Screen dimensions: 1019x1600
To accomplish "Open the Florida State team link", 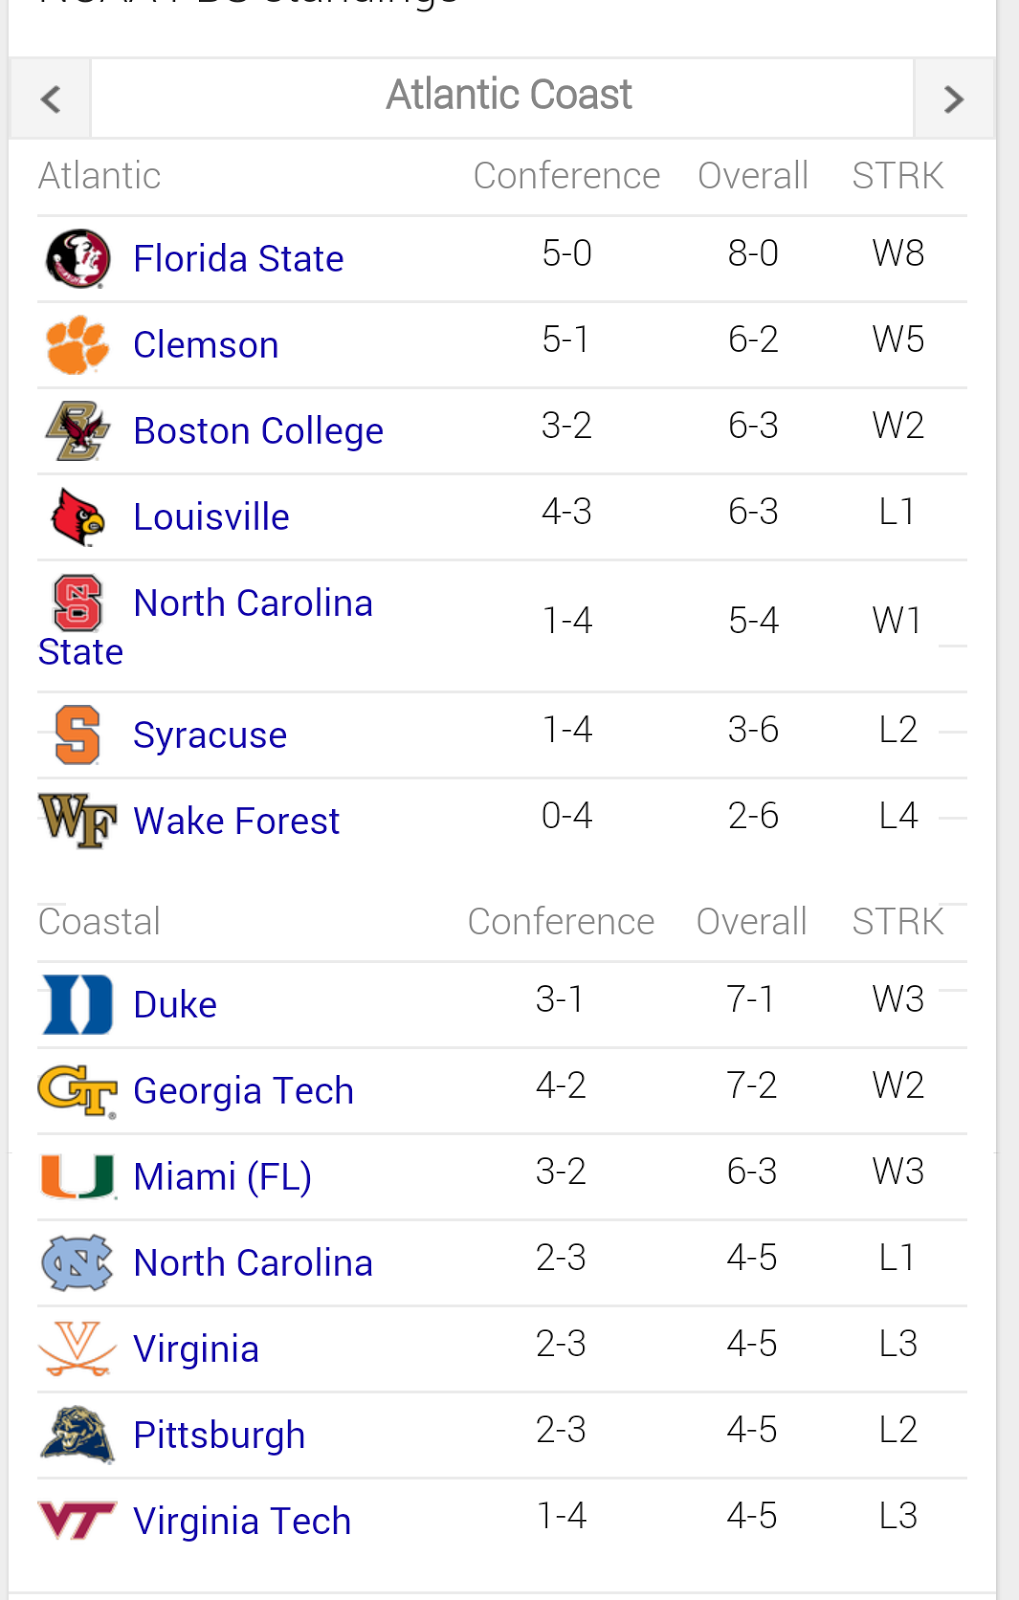I will tap(239, 259).
